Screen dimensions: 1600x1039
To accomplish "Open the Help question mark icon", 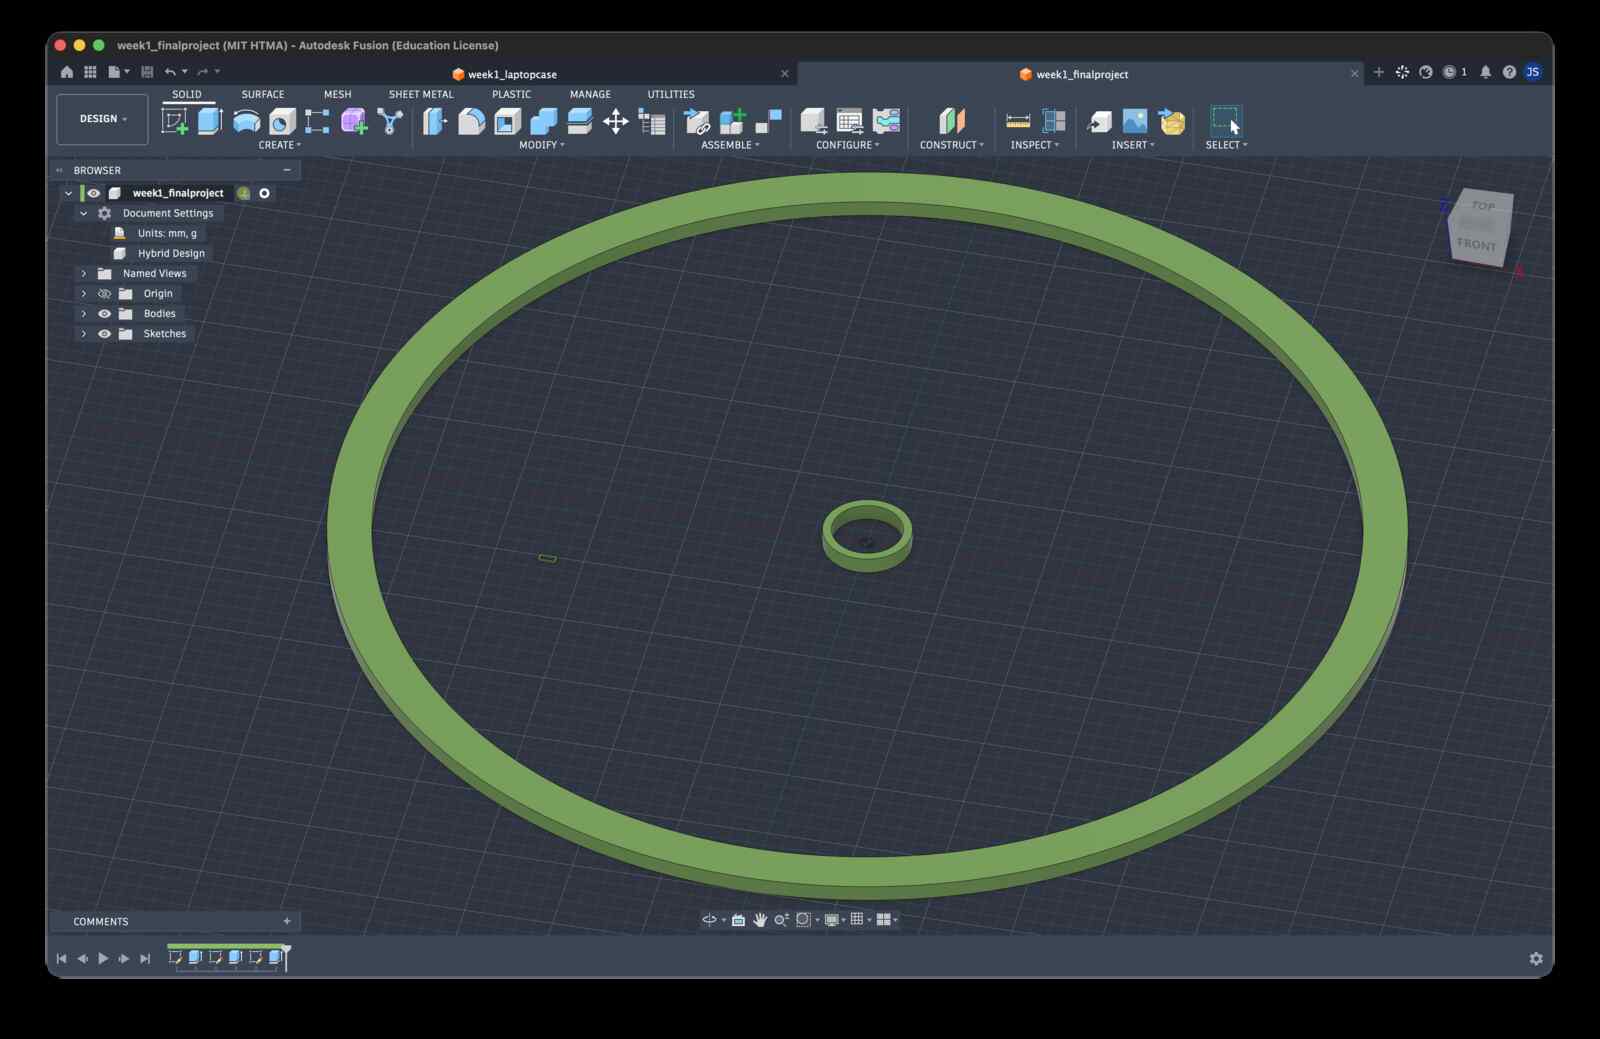I will [x=1509, y=72].
